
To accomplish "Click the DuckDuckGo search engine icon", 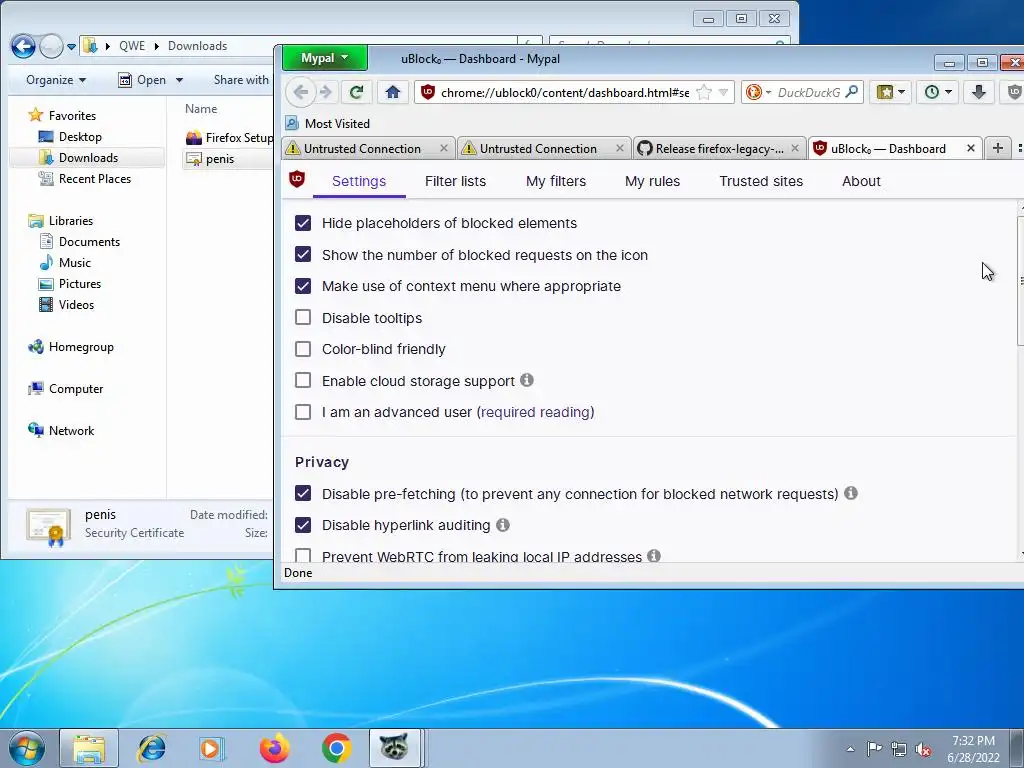I will pos(754,92).
